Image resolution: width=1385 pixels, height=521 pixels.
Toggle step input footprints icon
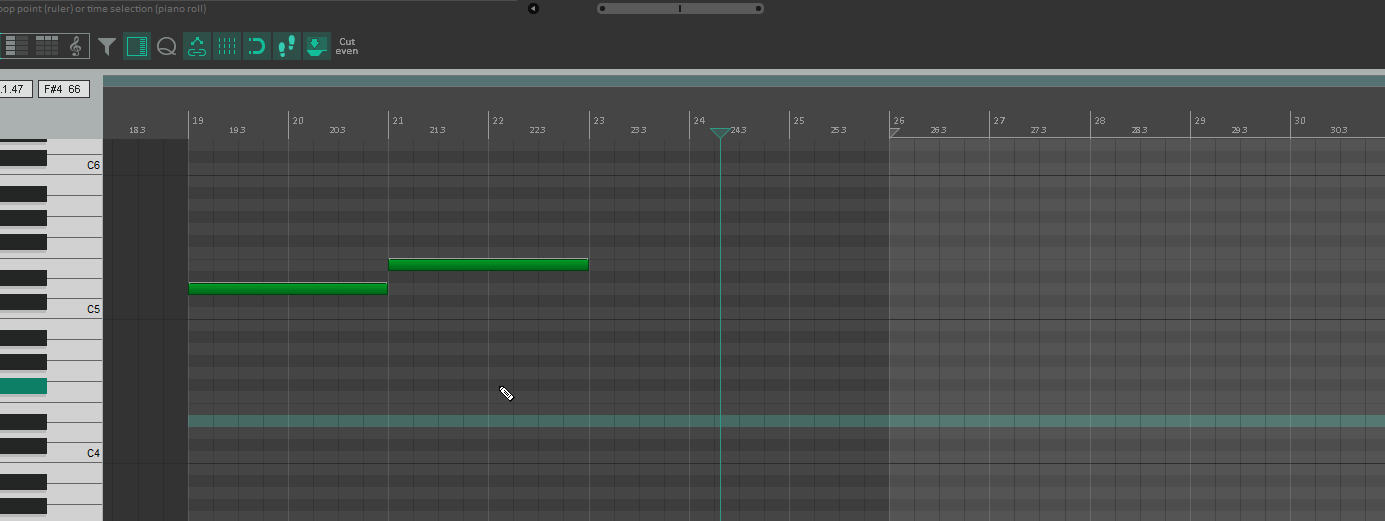(x=287, y=46)
